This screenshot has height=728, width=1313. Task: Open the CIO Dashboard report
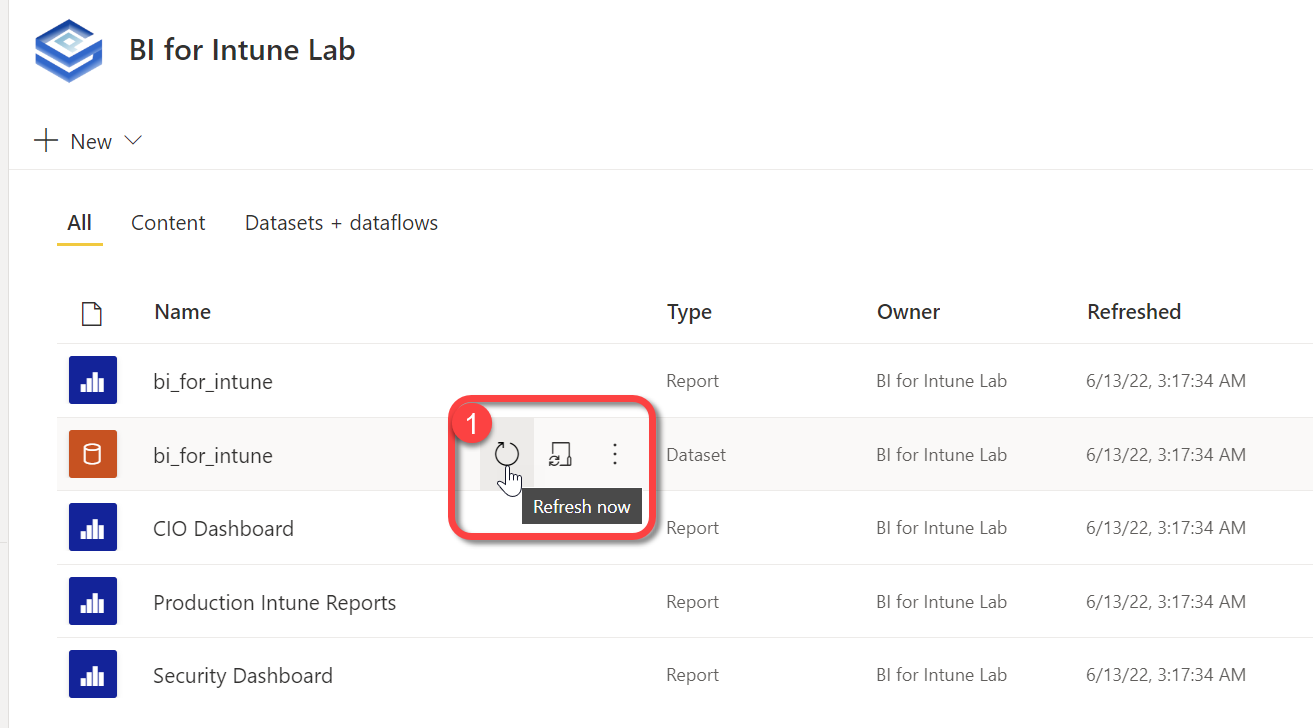(x=223, y=528)
